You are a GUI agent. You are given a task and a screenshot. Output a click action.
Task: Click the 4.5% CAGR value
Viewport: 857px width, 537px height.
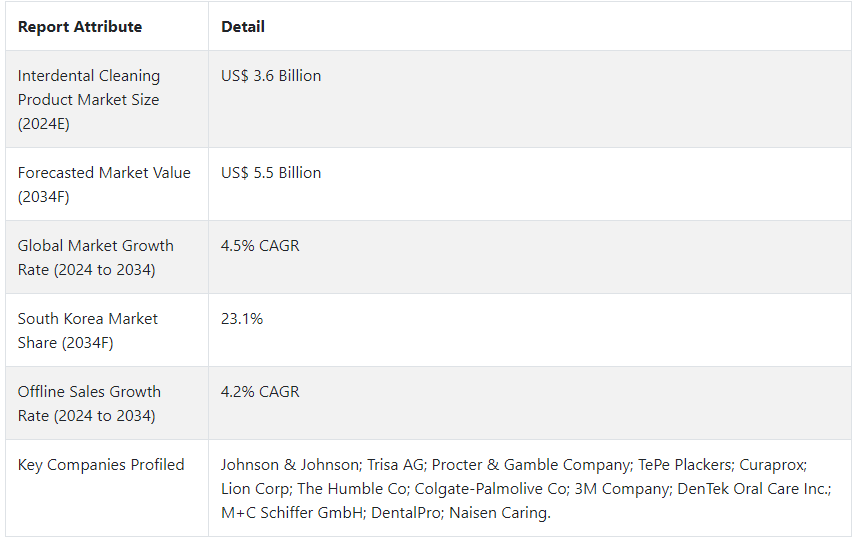tap(260, 246)
